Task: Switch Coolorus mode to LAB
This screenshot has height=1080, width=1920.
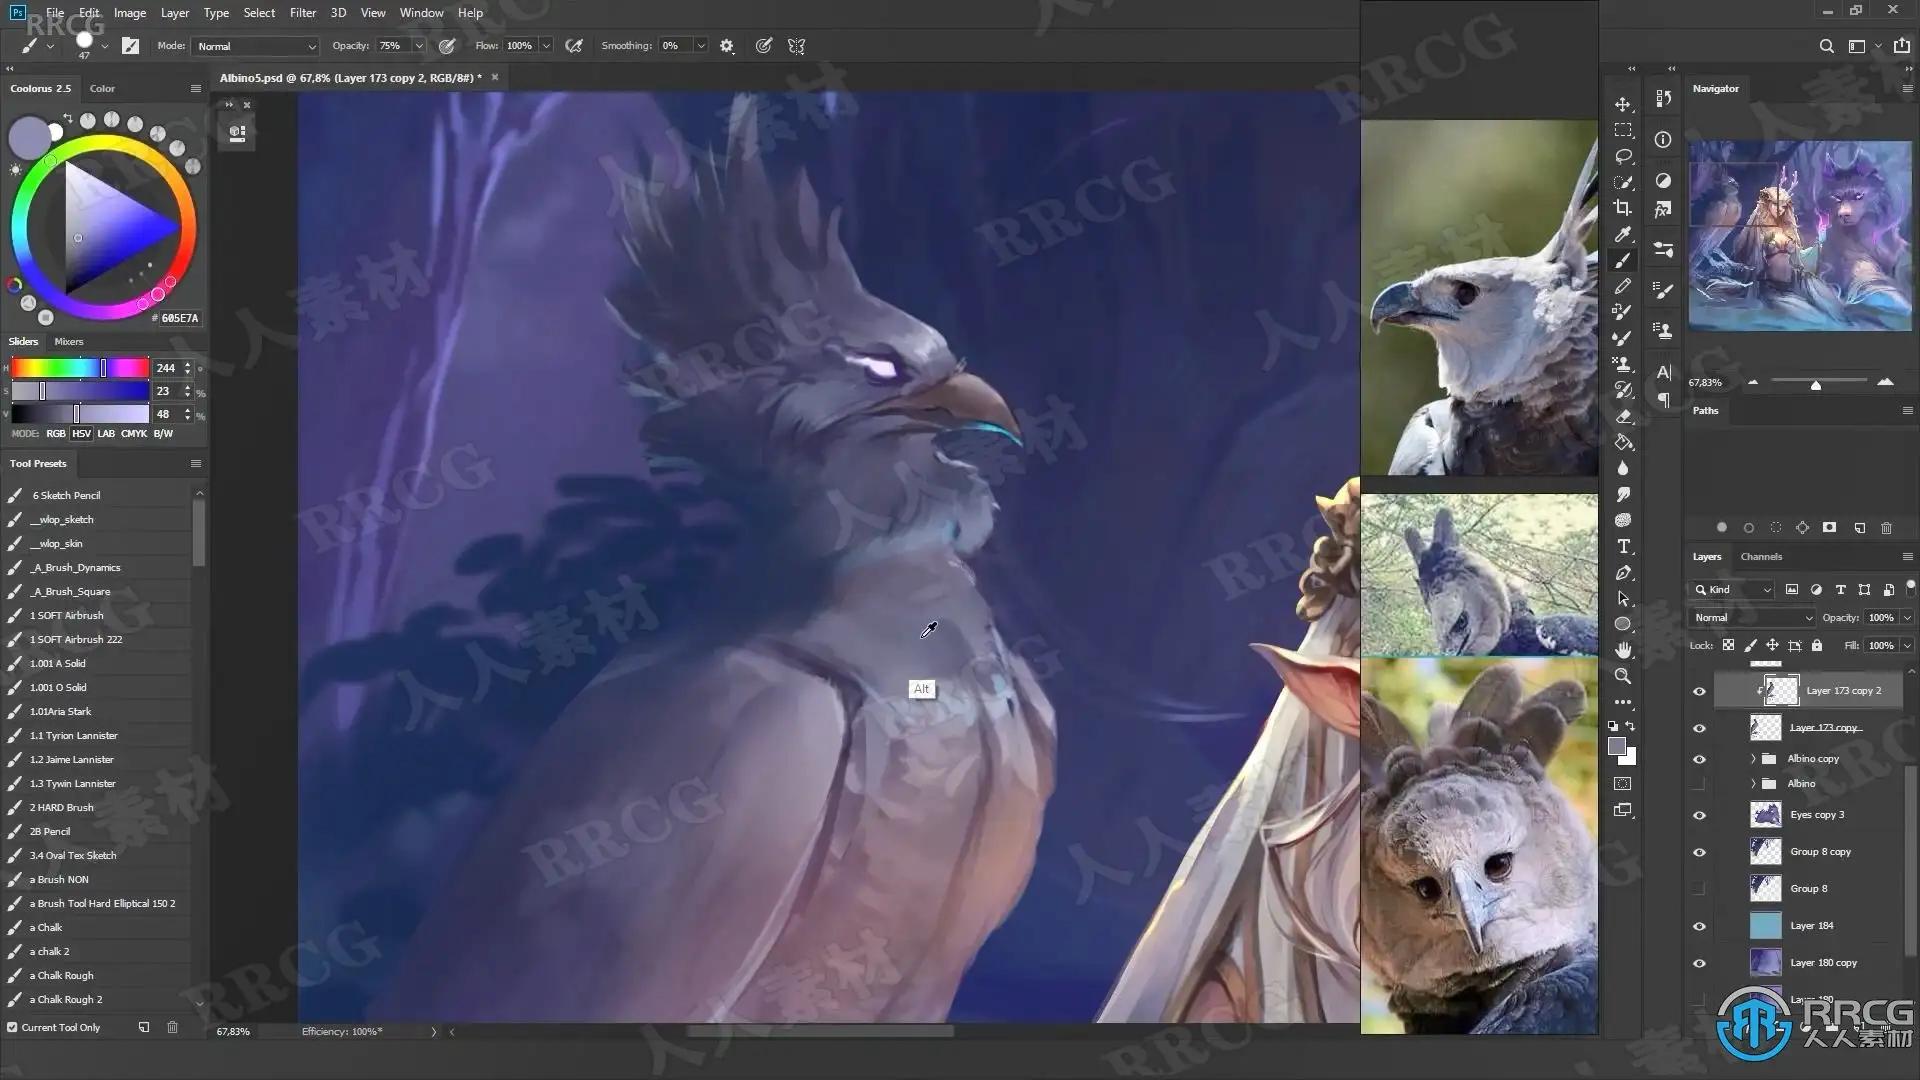Action: click(x=106, y=434)
